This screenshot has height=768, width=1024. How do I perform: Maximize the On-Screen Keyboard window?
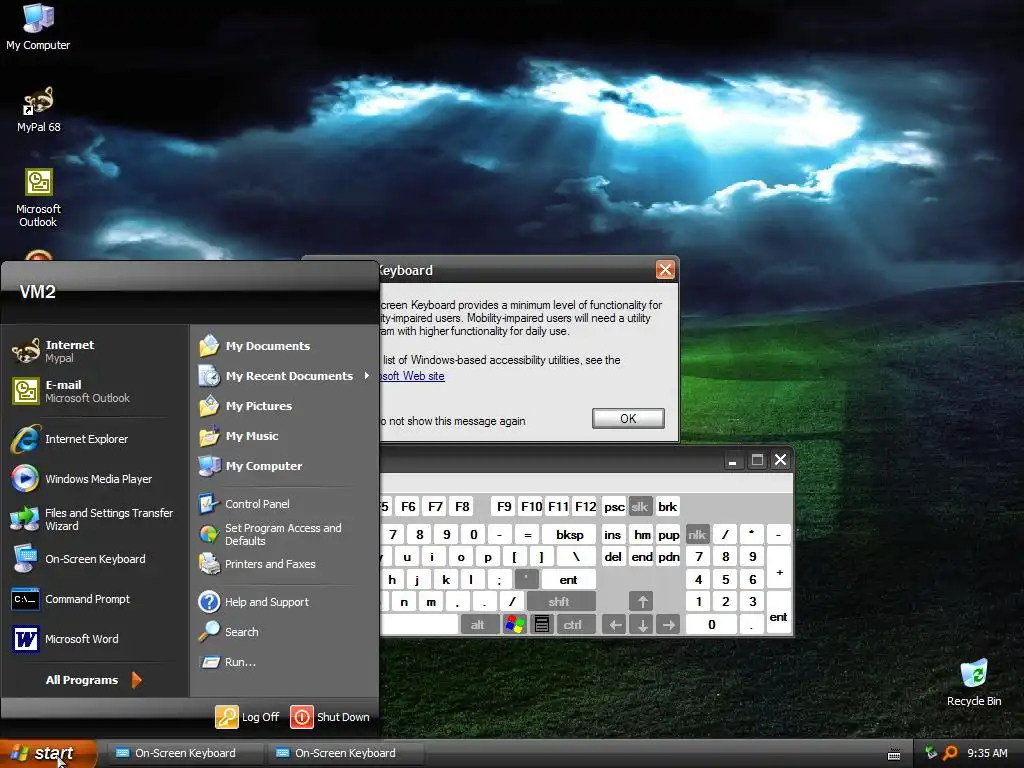click(757, 460)
